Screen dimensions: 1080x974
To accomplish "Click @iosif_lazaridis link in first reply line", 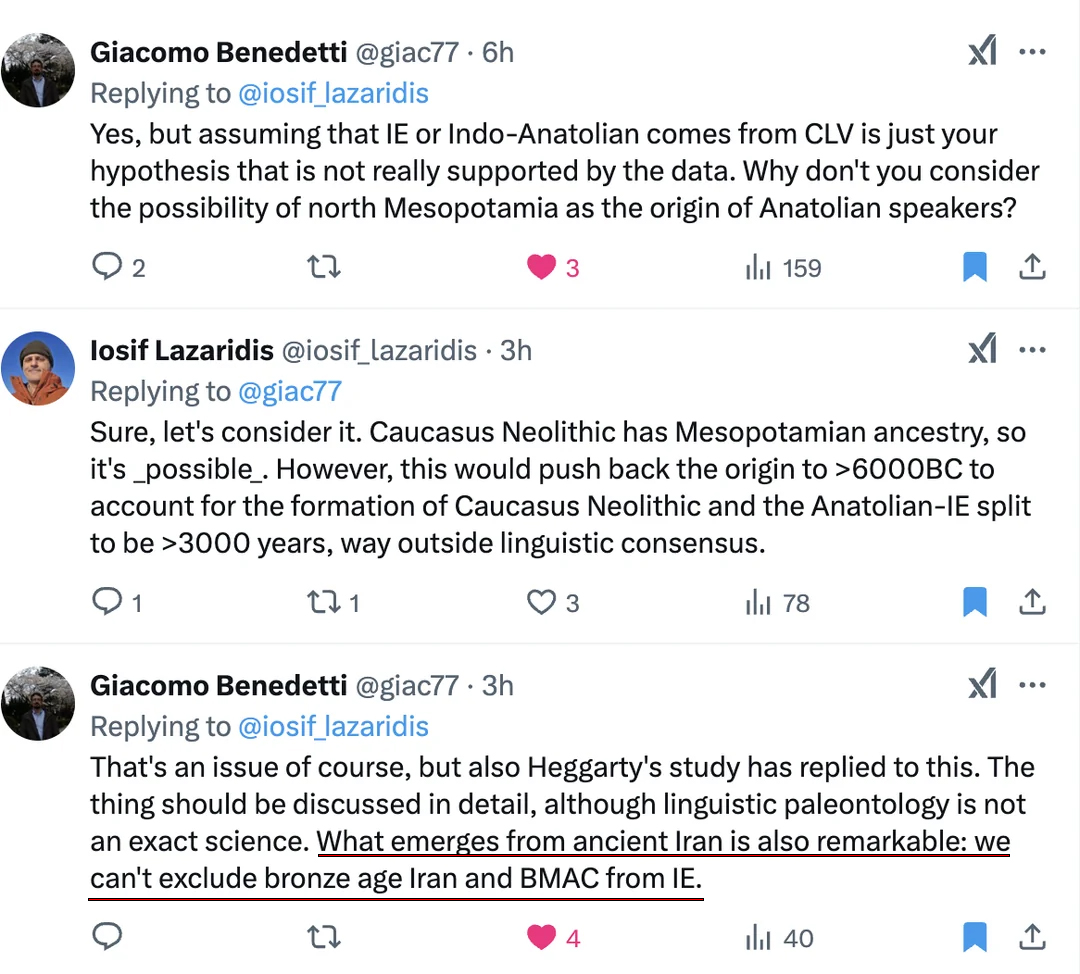I will 333,94.
